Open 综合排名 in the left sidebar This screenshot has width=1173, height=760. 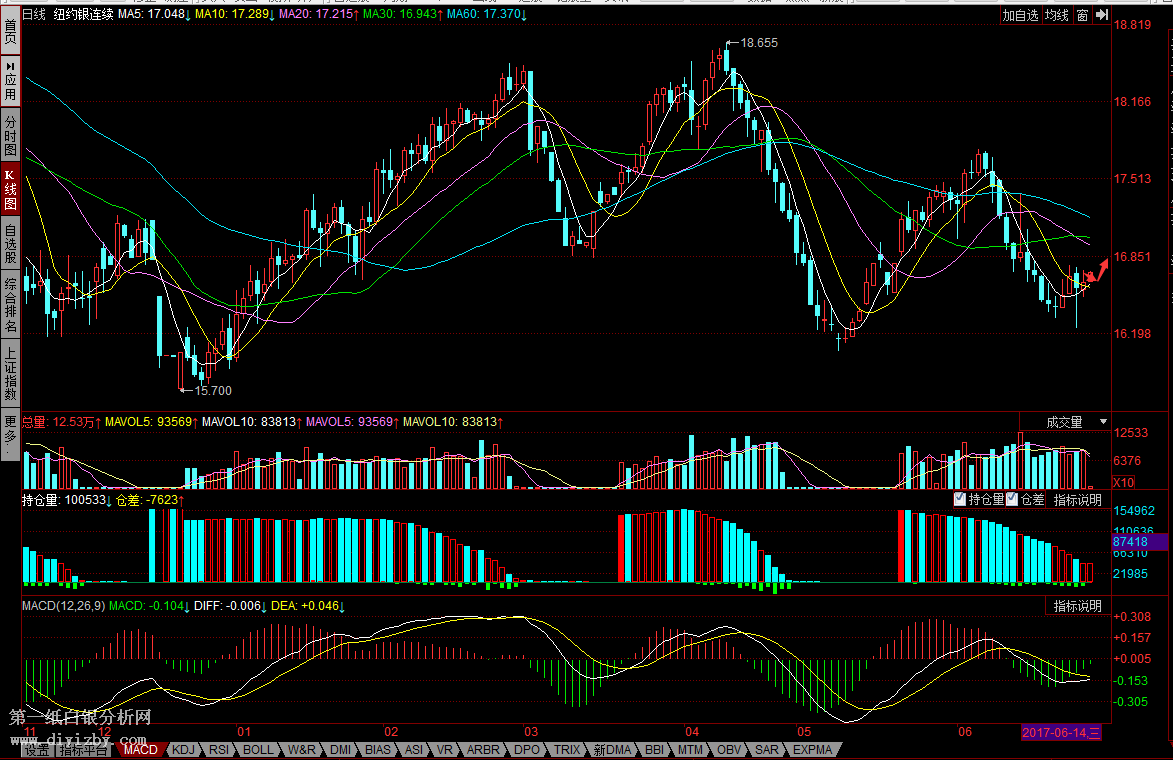pos(10,305)
